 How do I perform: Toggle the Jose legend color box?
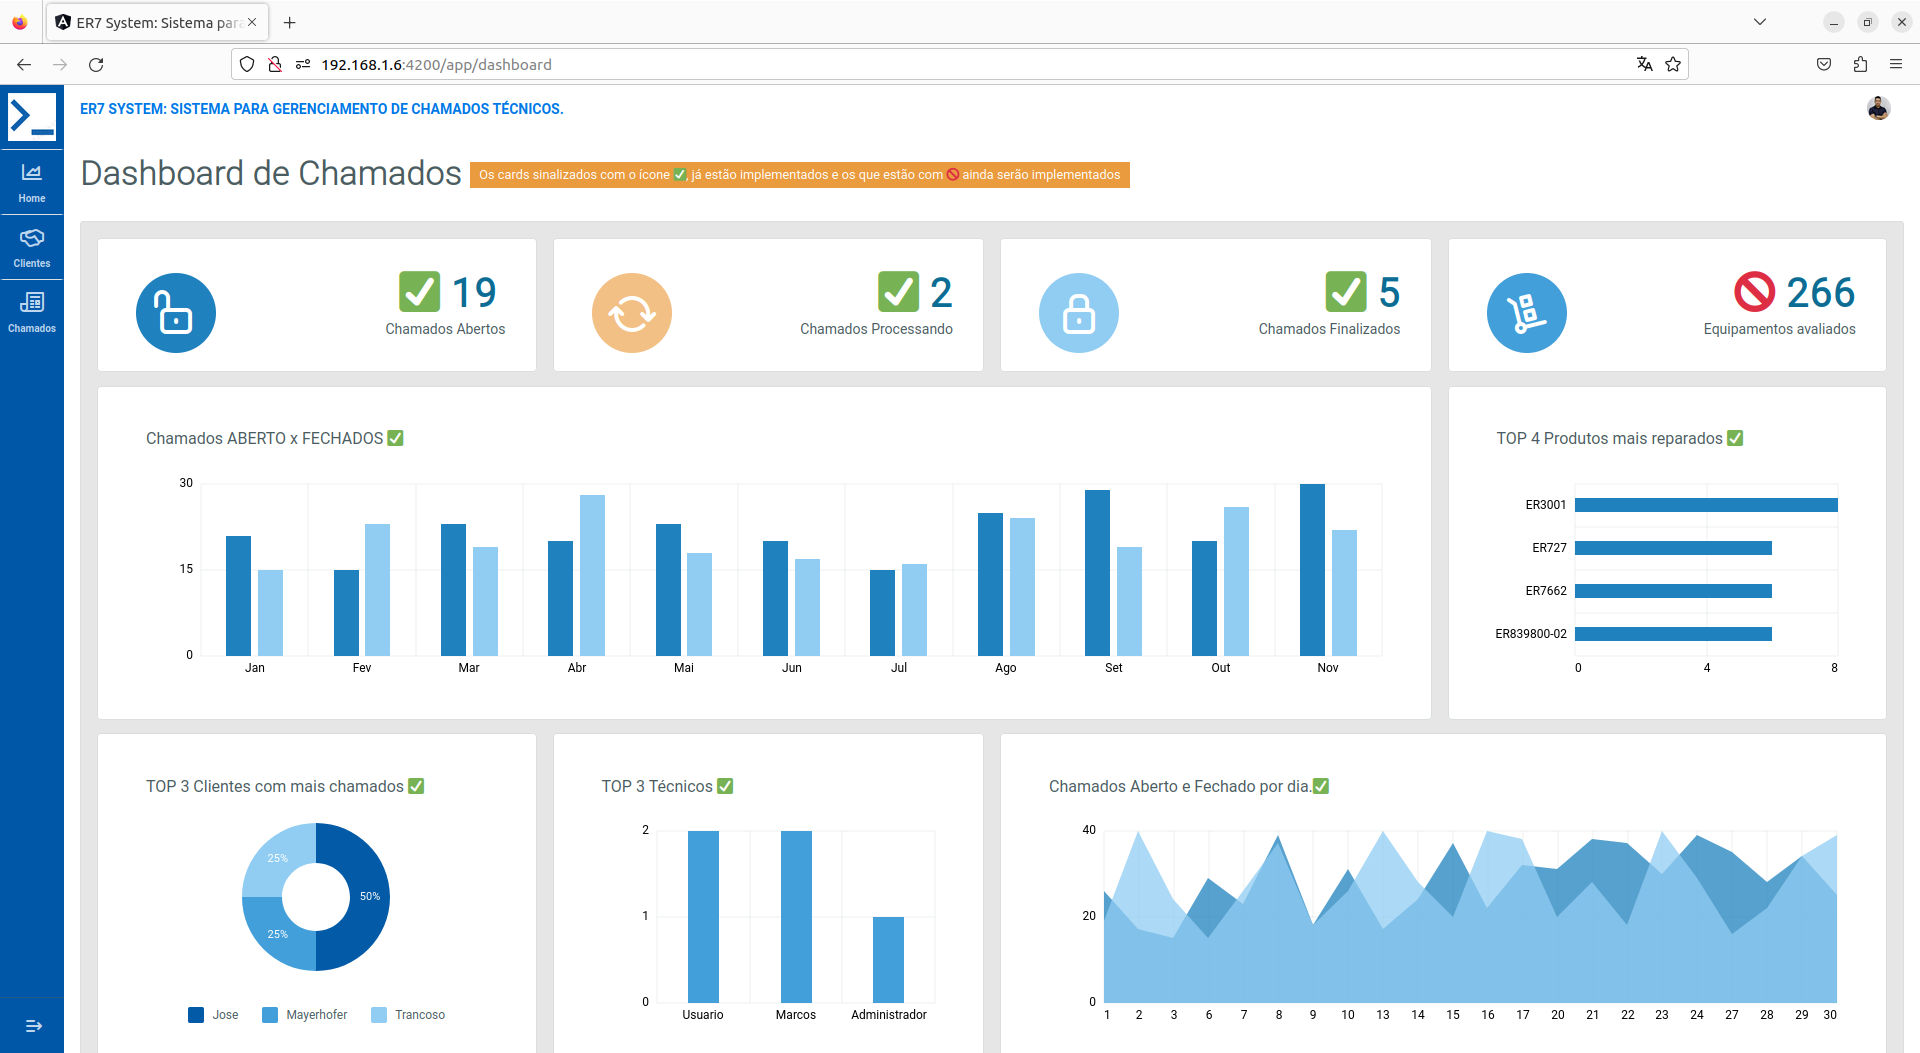(196, 1015)
